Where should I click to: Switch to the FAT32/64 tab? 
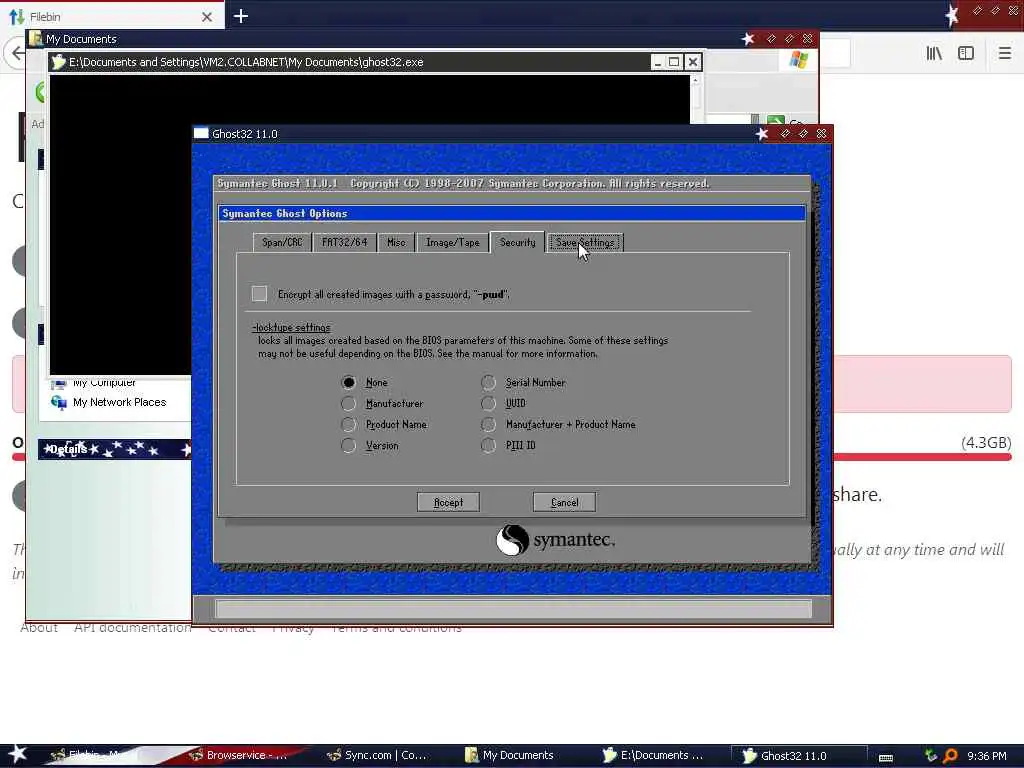tap(344, 242)
